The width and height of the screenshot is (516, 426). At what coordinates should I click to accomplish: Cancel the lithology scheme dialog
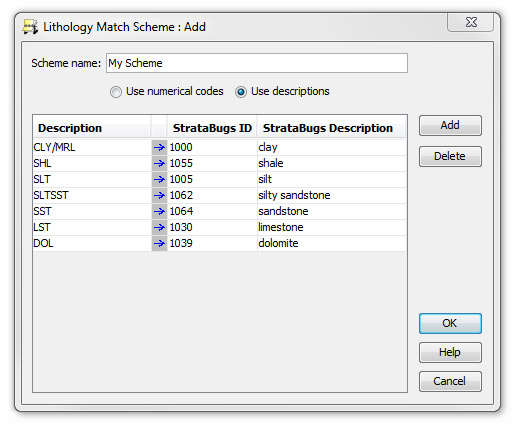[x=450, y=381]
